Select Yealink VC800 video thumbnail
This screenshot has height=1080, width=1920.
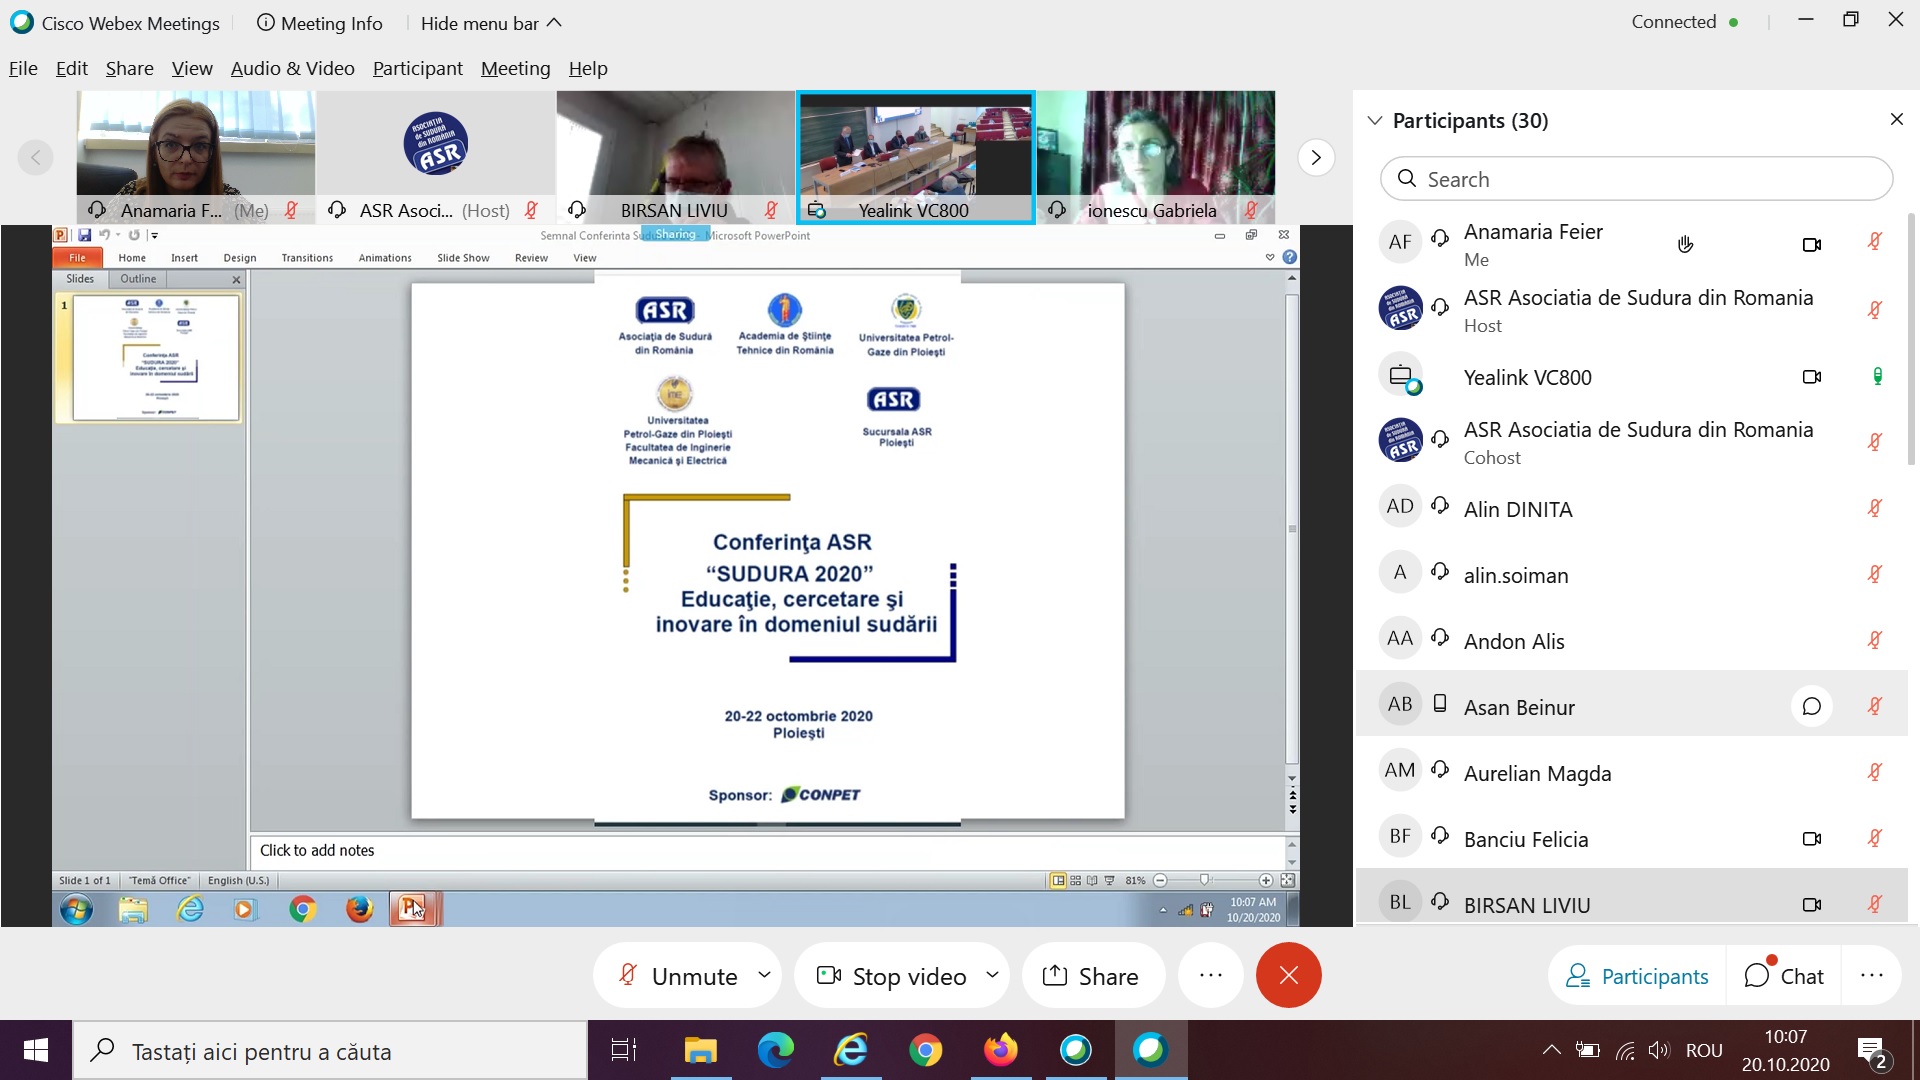915,155
